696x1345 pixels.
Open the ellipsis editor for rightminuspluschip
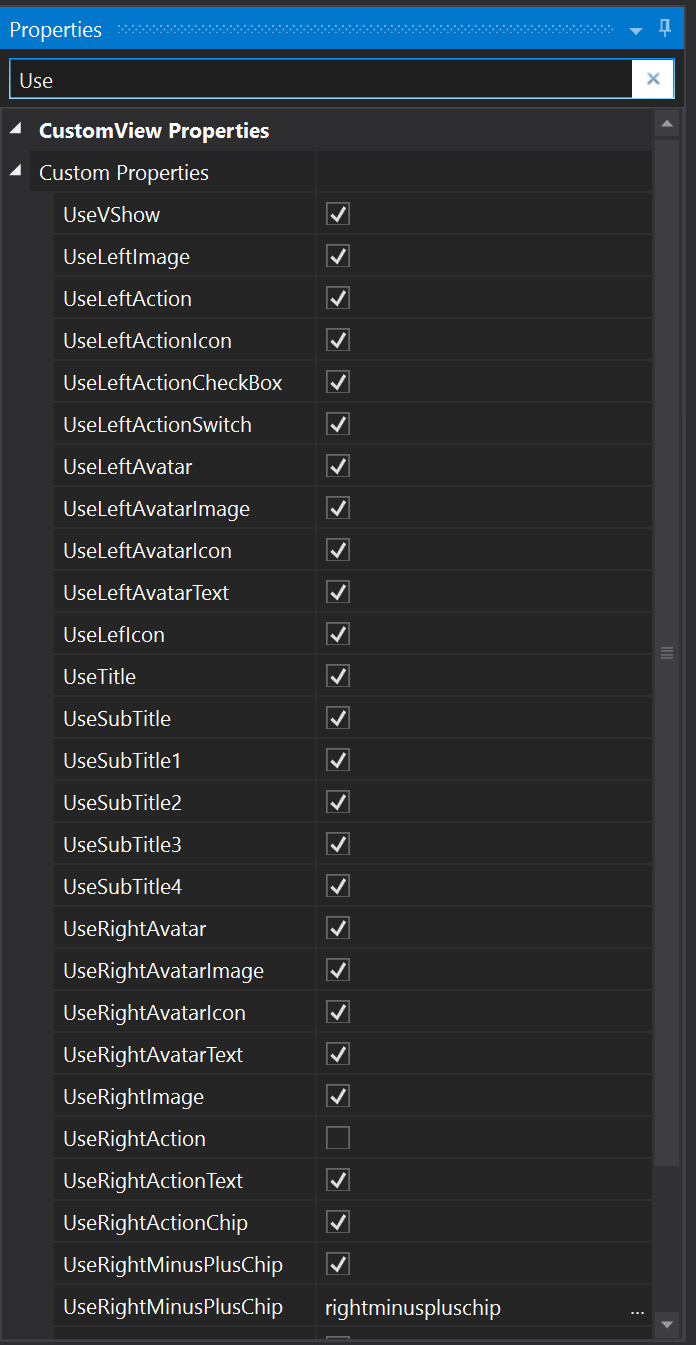(637, 1308)
